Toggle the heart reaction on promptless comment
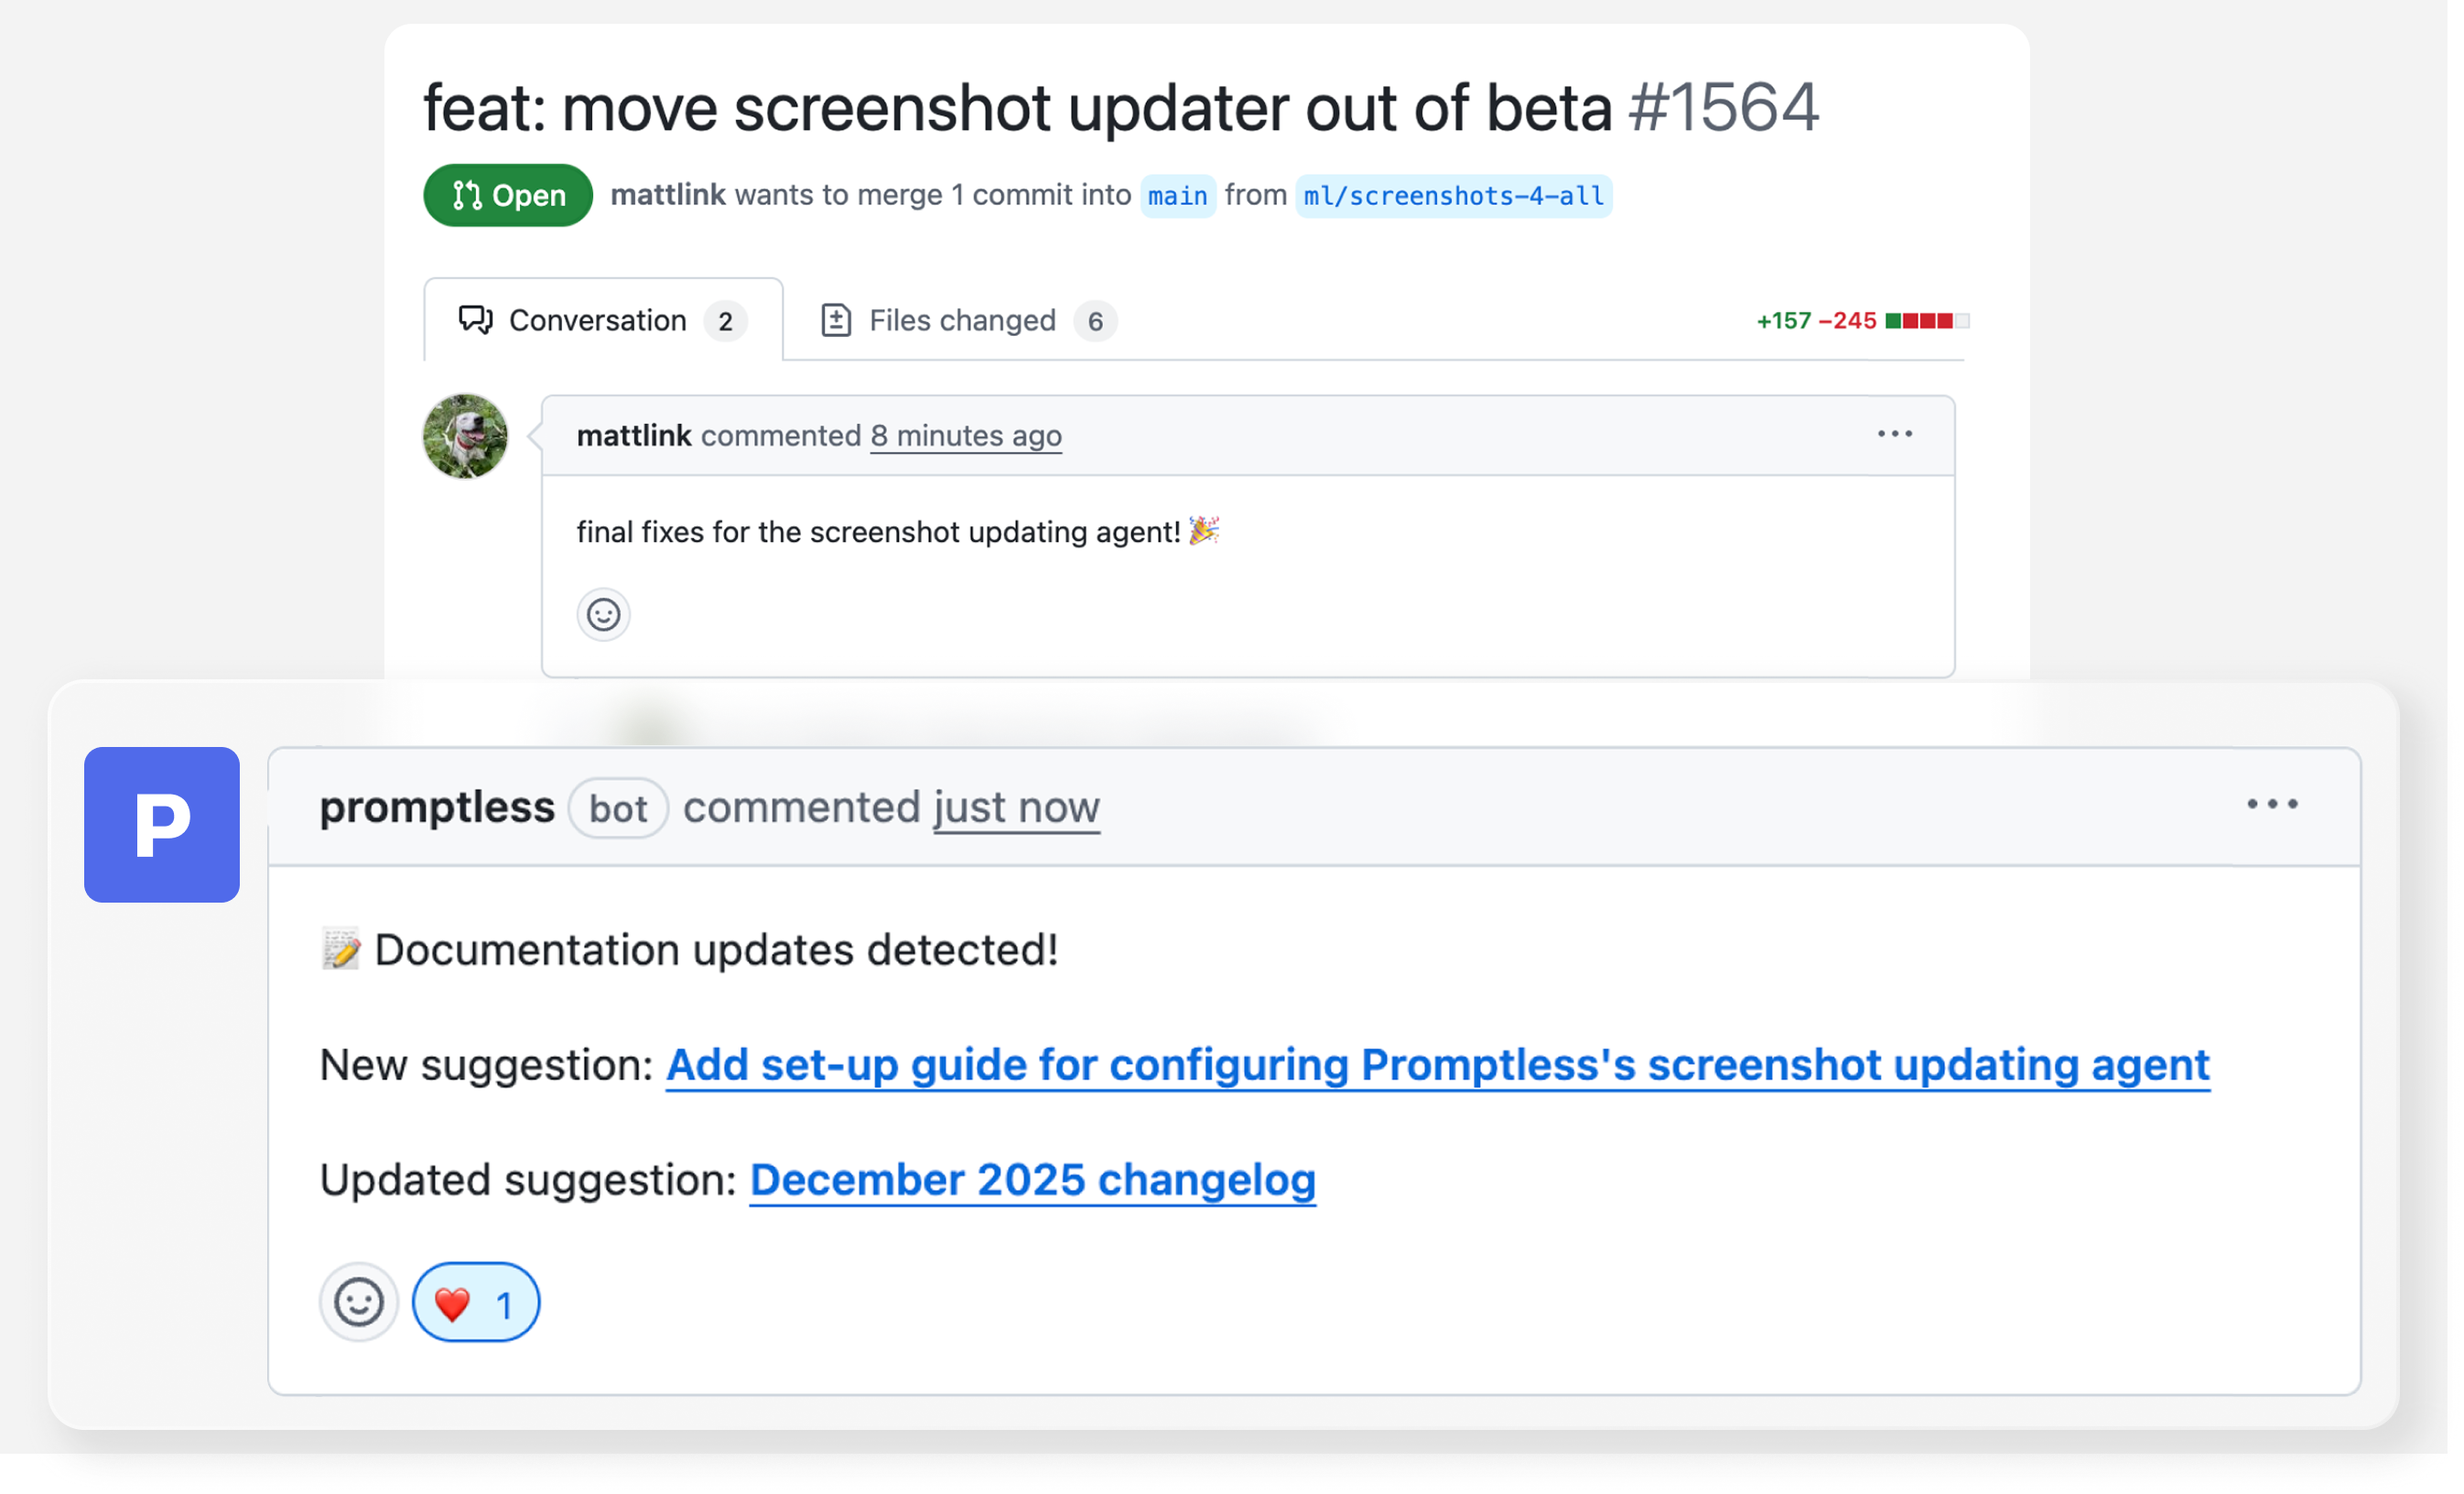The height and width of the screenshot is (1494, 2464). (x=476, y=1303)
